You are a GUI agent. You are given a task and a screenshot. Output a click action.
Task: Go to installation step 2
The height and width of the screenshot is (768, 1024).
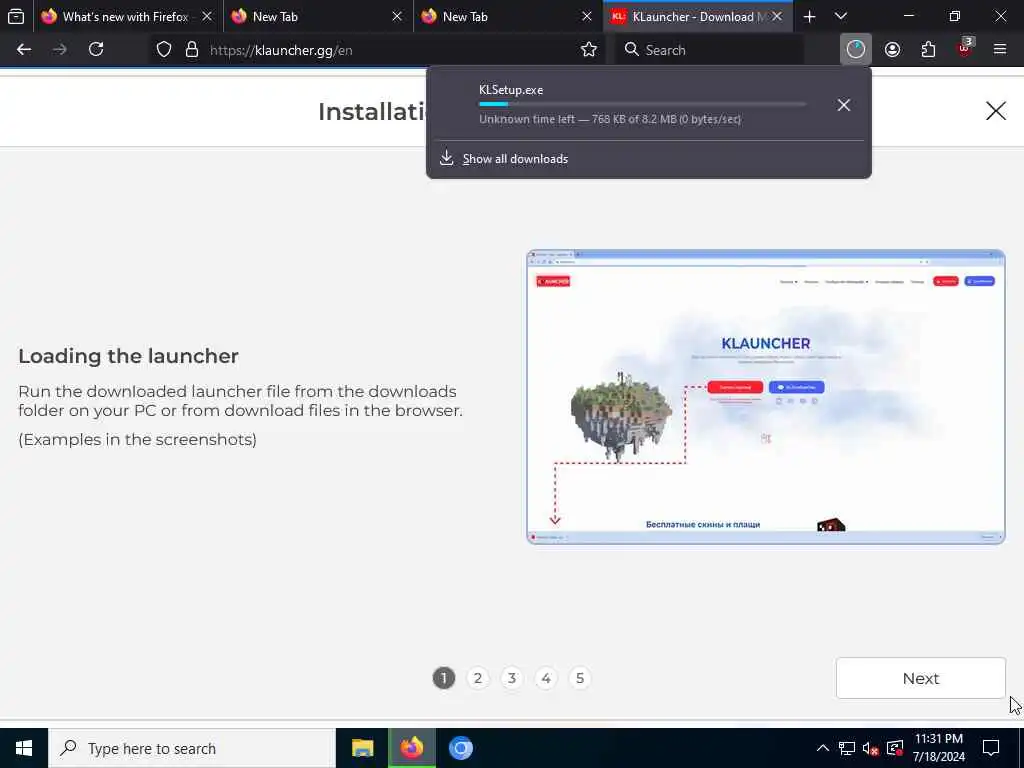click(478, 678)
